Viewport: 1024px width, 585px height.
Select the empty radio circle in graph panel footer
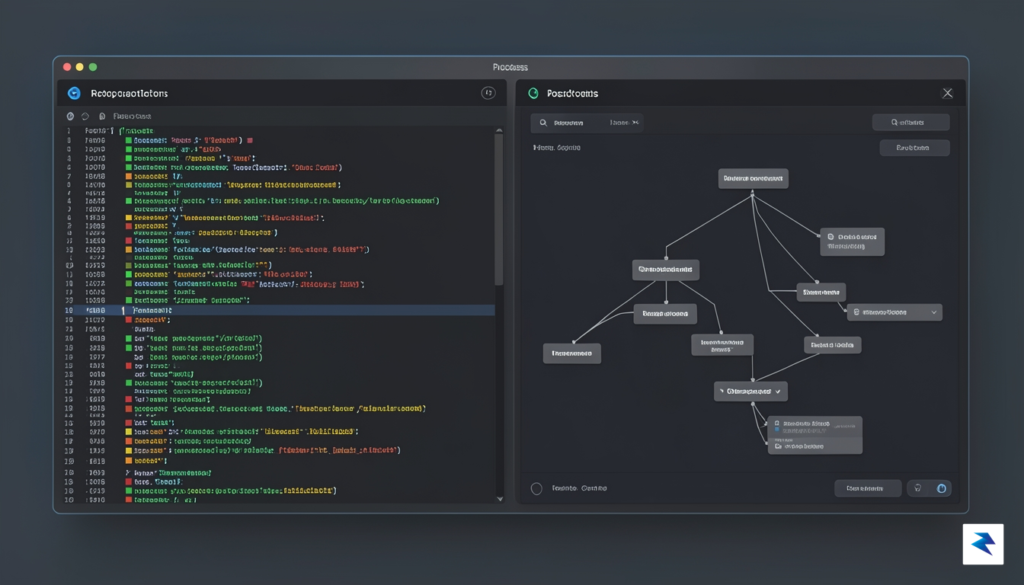tap(537, 488)
